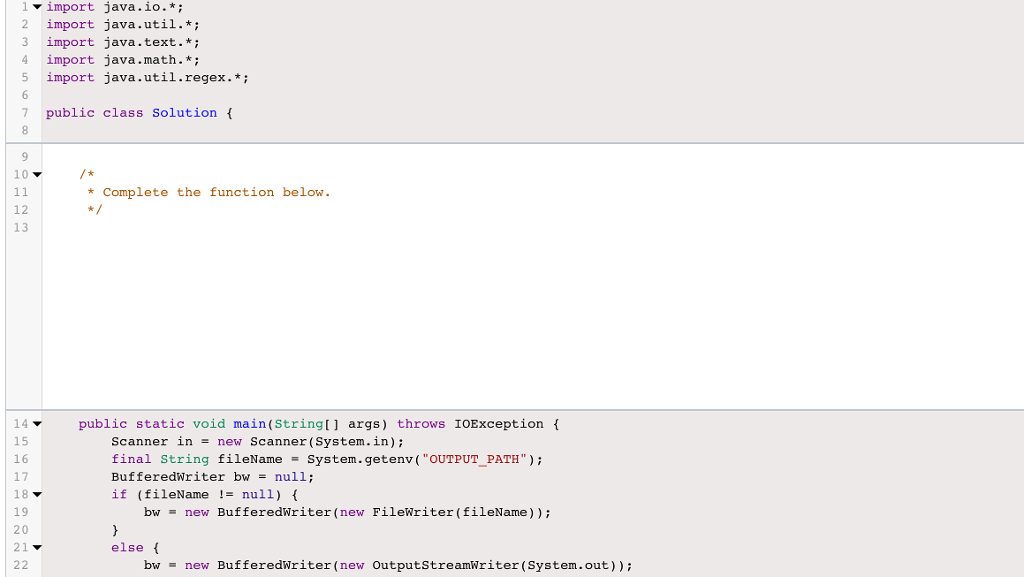
Task: Click 'import java.text.*;' line
Action: [x=123, y=42]
